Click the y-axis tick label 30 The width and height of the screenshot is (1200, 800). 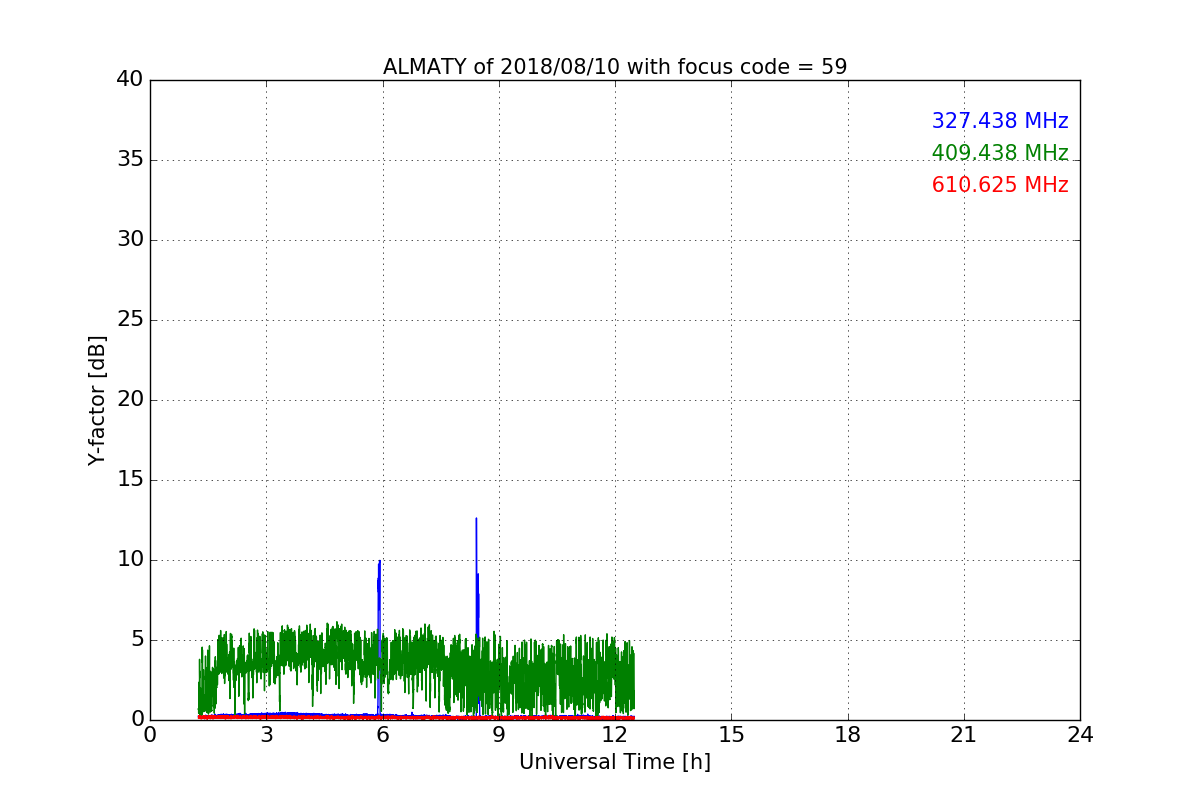[130, 240]
